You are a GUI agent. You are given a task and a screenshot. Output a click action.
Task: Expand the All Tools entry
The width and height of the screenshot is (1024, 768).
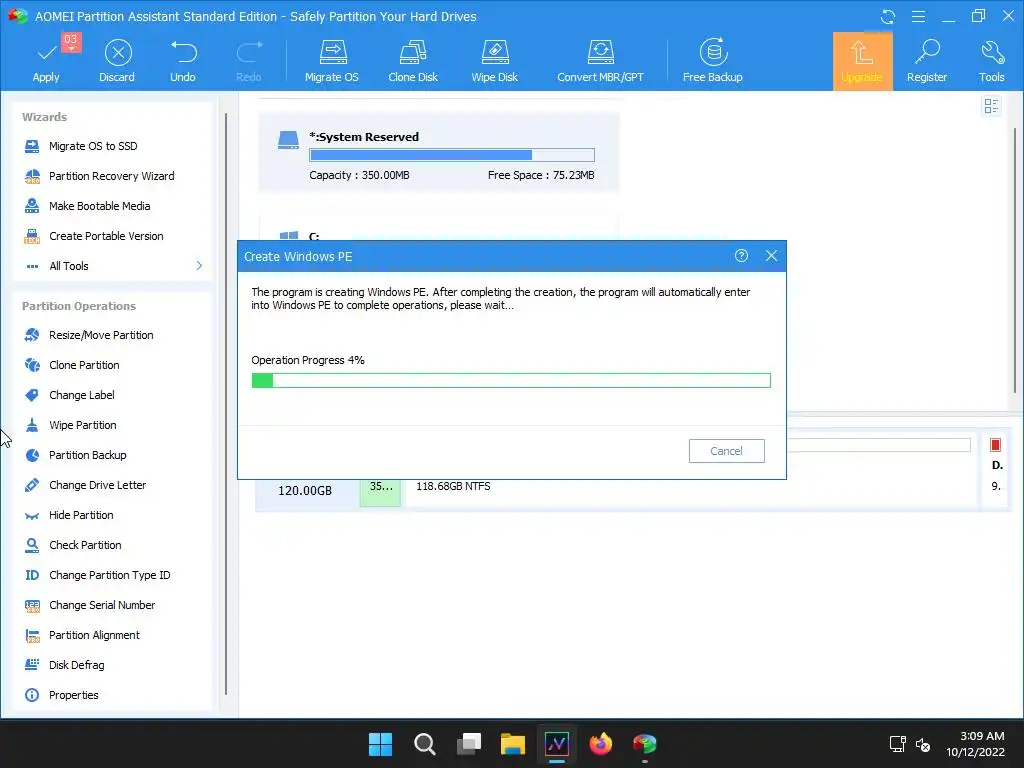[112, 266]
